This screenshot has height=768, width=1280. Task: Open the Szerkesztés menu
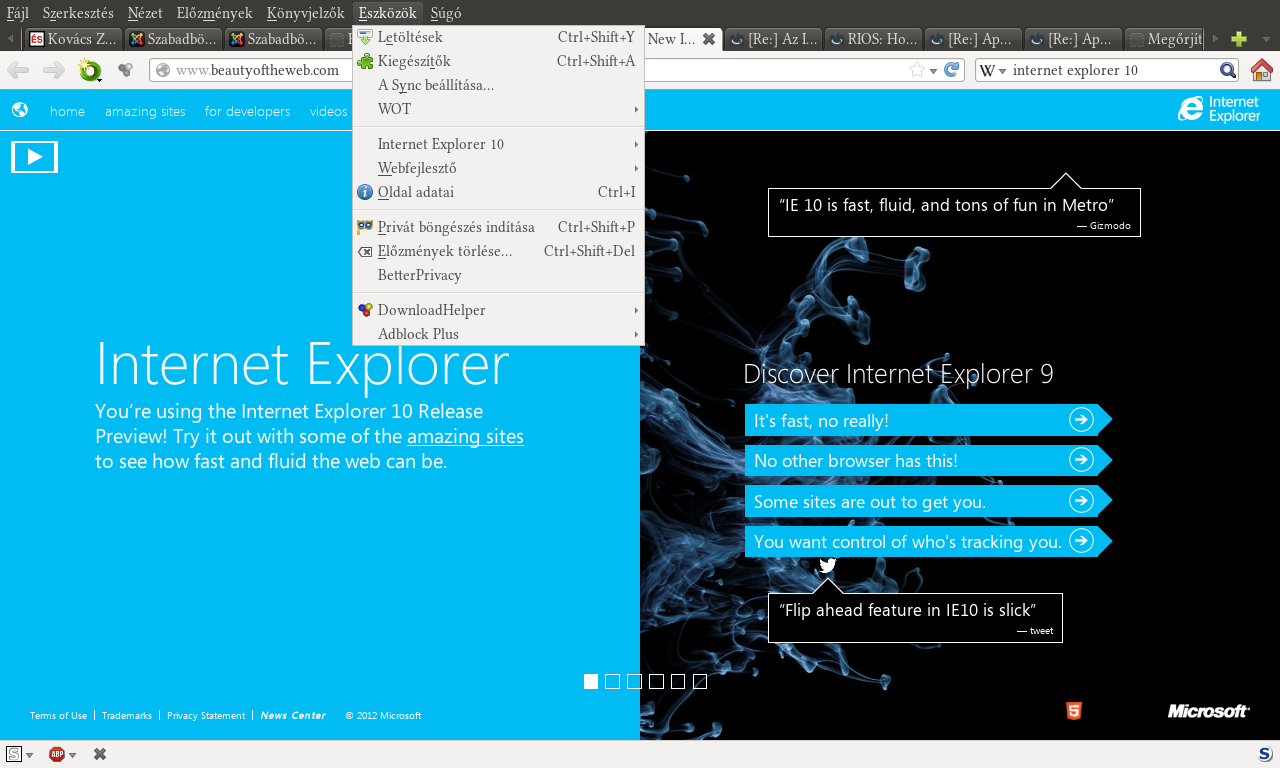coord(78,13)
